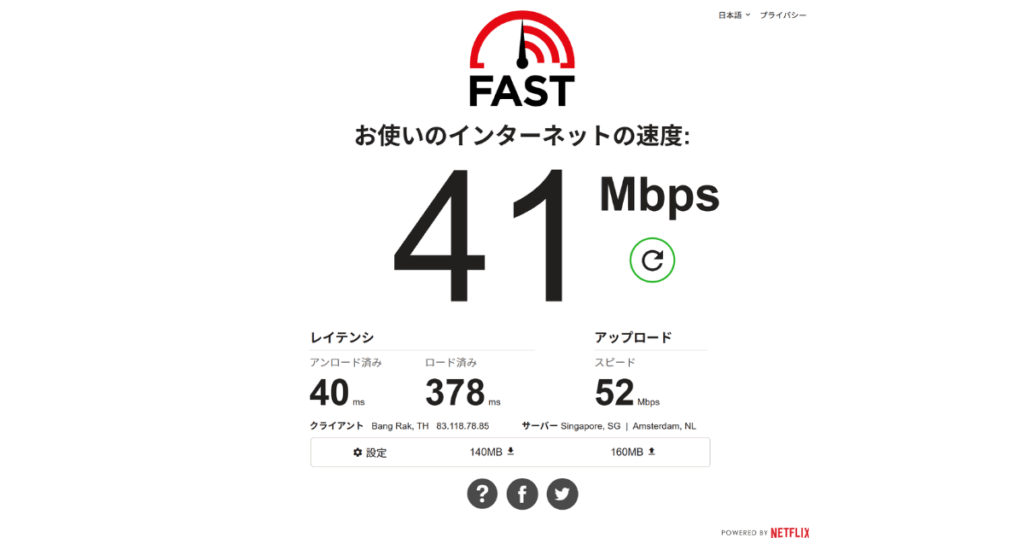Screen dimensions: 1024x538
Task: Click the FAST speedometer logo
Action: 522,59
